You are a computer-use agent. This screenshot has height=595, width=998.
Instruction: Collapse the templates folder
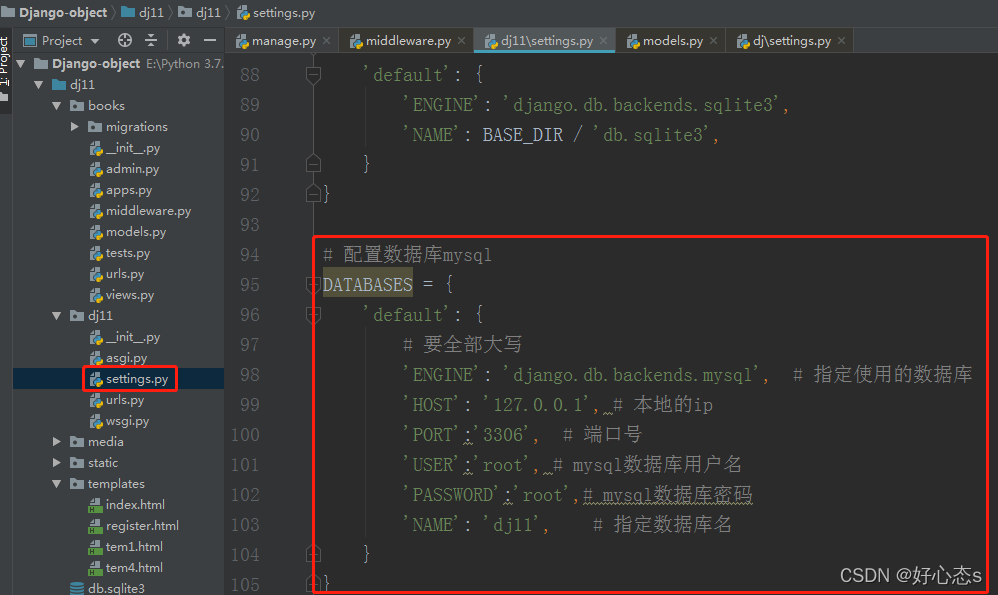56,483
